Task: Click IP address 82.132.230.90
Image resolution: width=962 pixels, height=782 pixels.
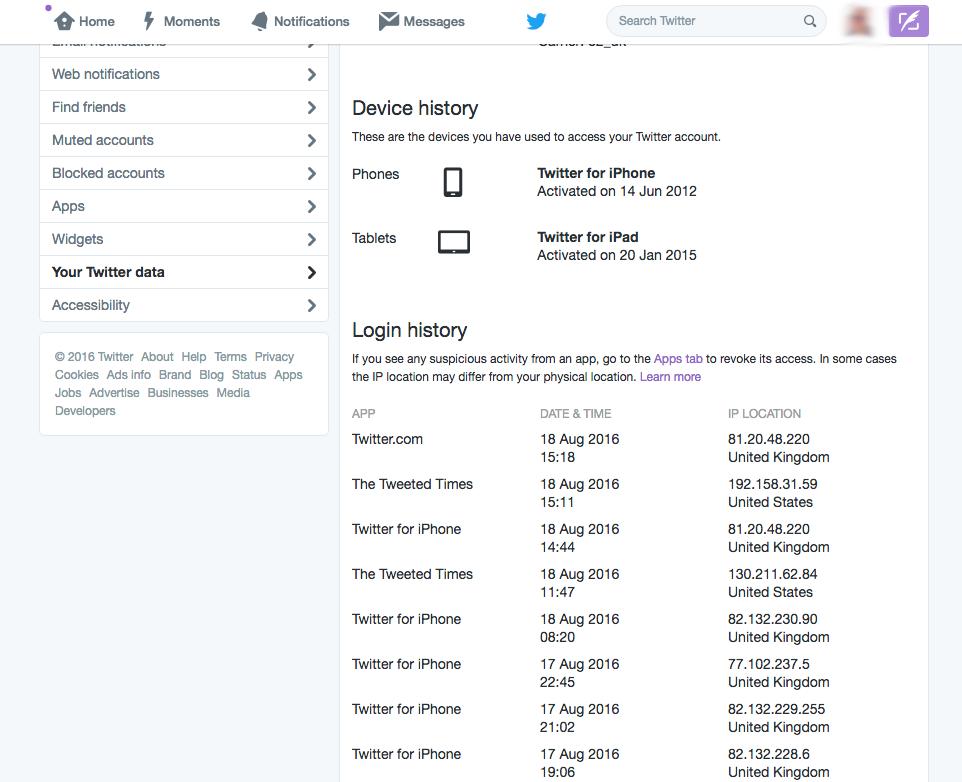Action: click(x=772, y=619)
